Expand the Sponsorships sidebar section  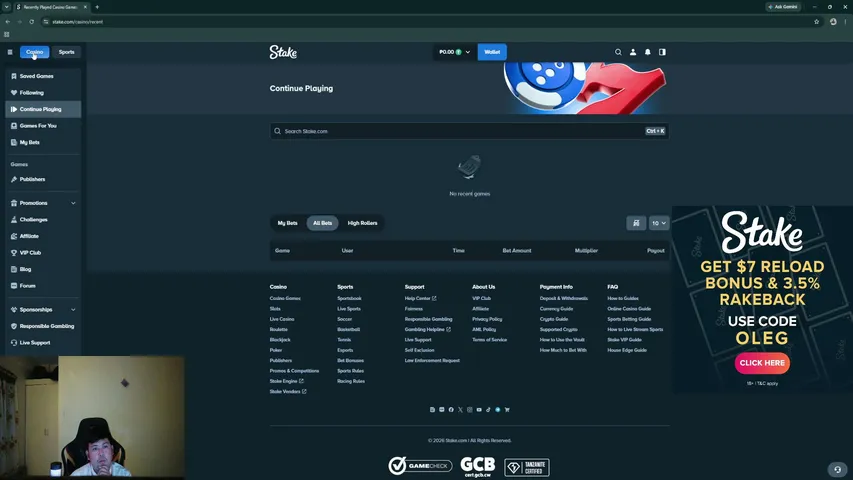73,310
